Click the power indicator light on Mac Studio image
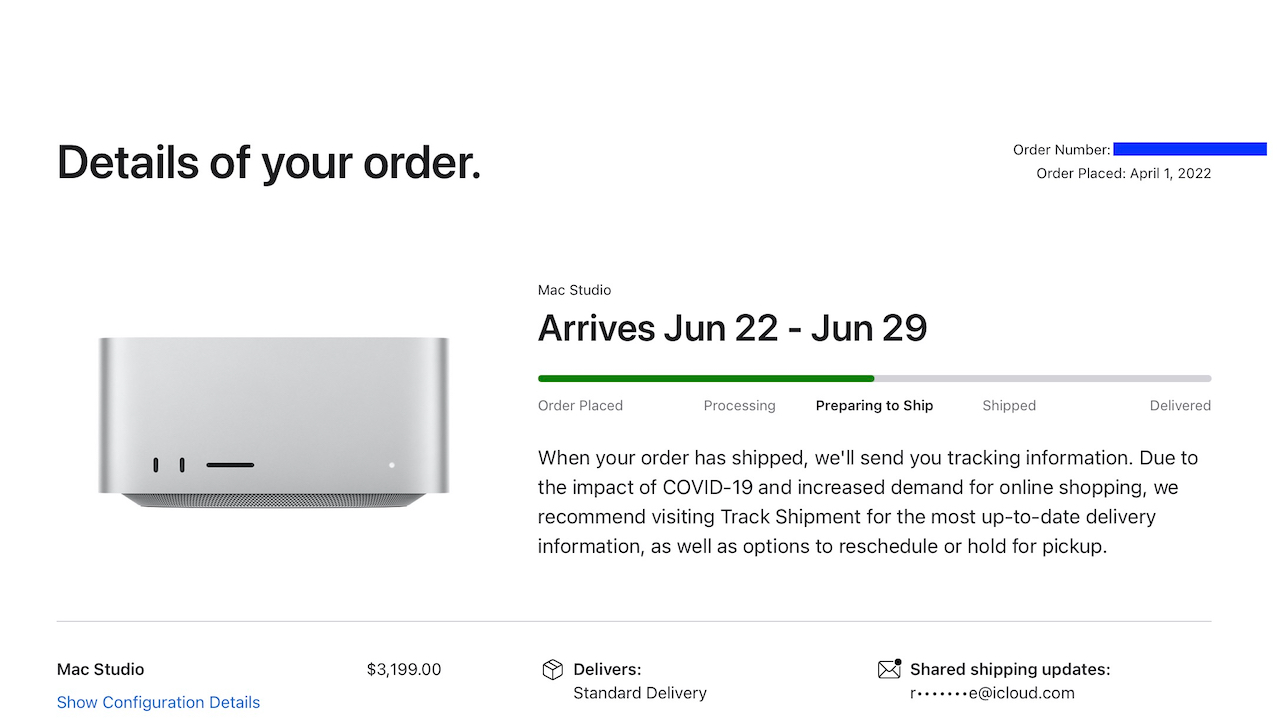This screenshot has width=1280, height=718. pos(392,465)
